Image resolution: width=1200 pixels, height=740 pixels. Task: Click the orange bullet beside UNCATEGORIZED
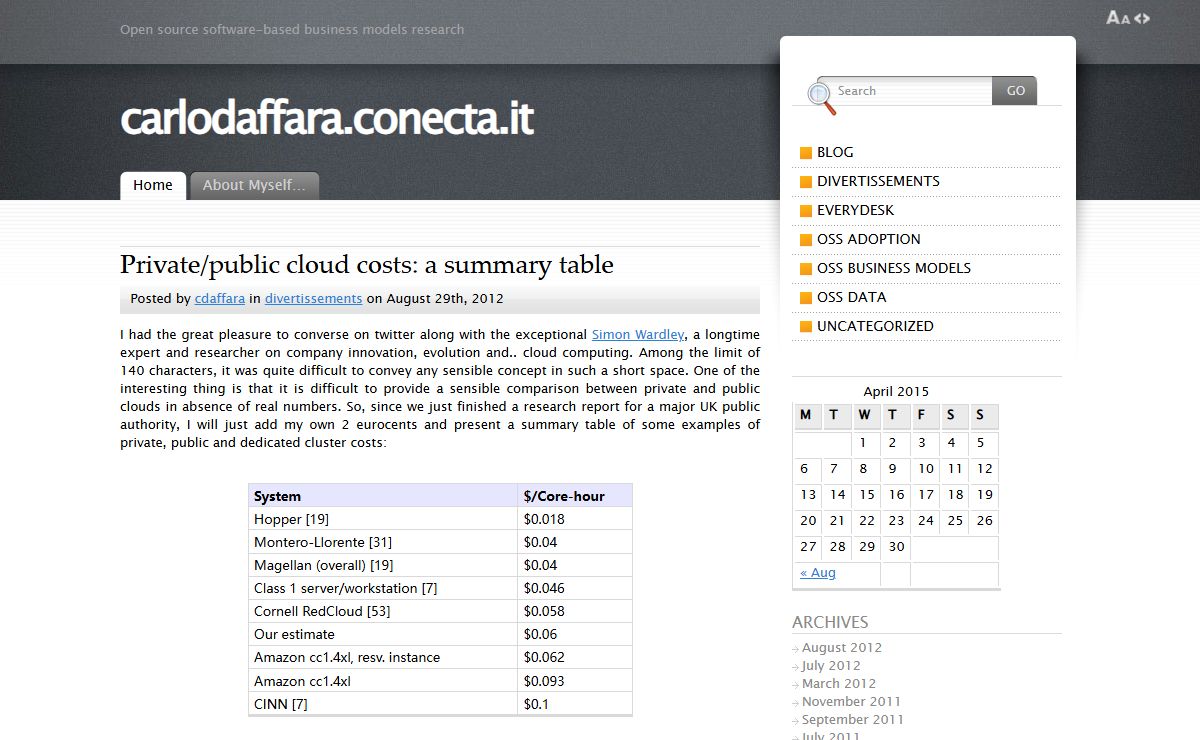coord(806,327)
